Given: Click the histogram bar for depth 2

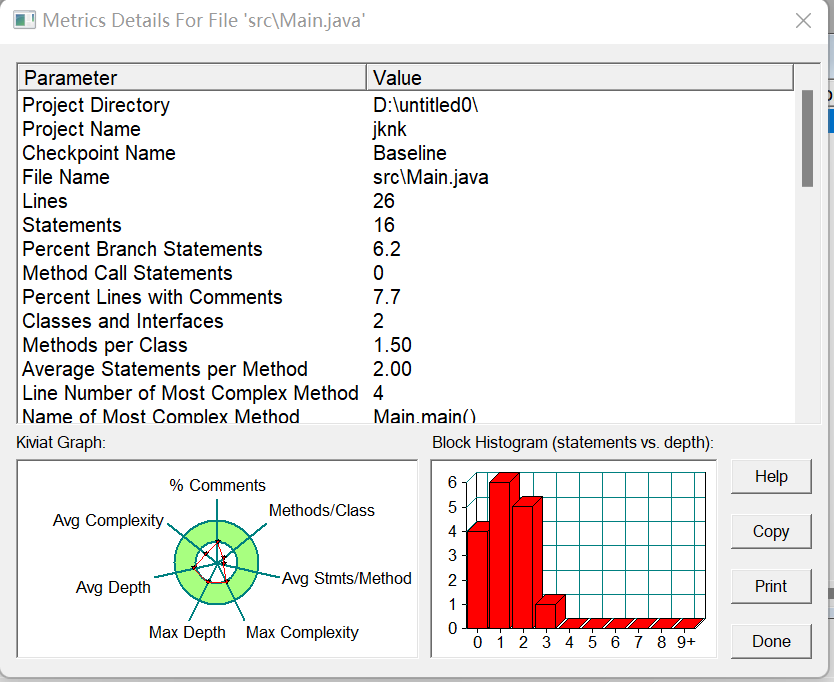Looking at the screenshot, I should (523, 567).
